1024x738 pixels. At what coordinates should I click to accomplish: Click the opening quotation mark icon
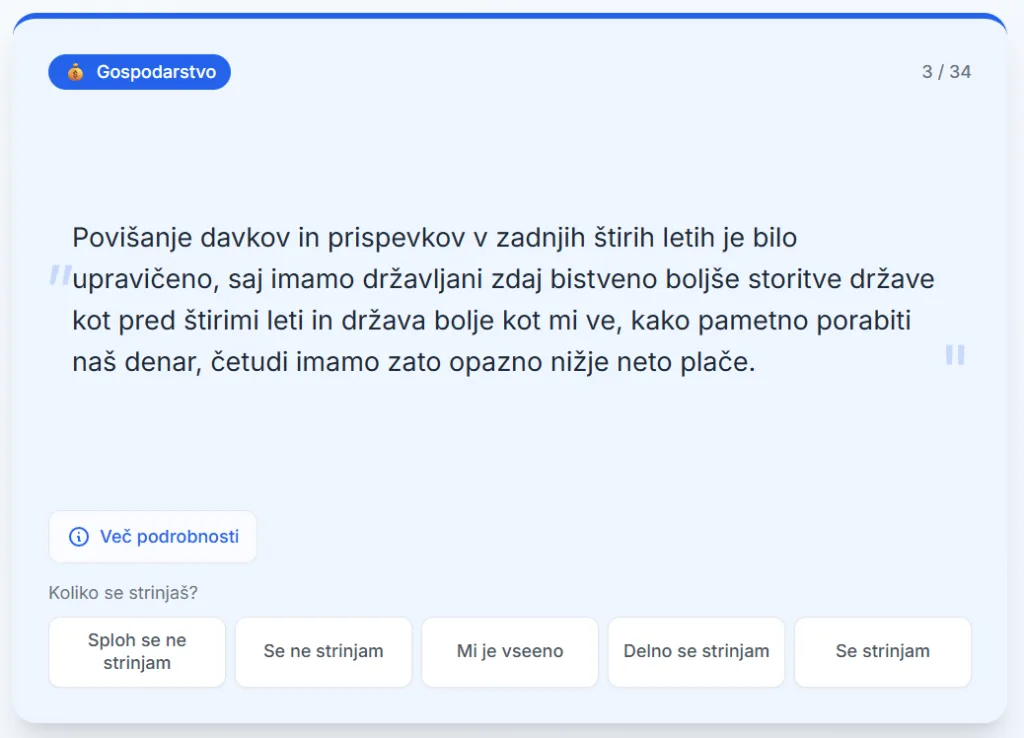(x=60, y=276)
